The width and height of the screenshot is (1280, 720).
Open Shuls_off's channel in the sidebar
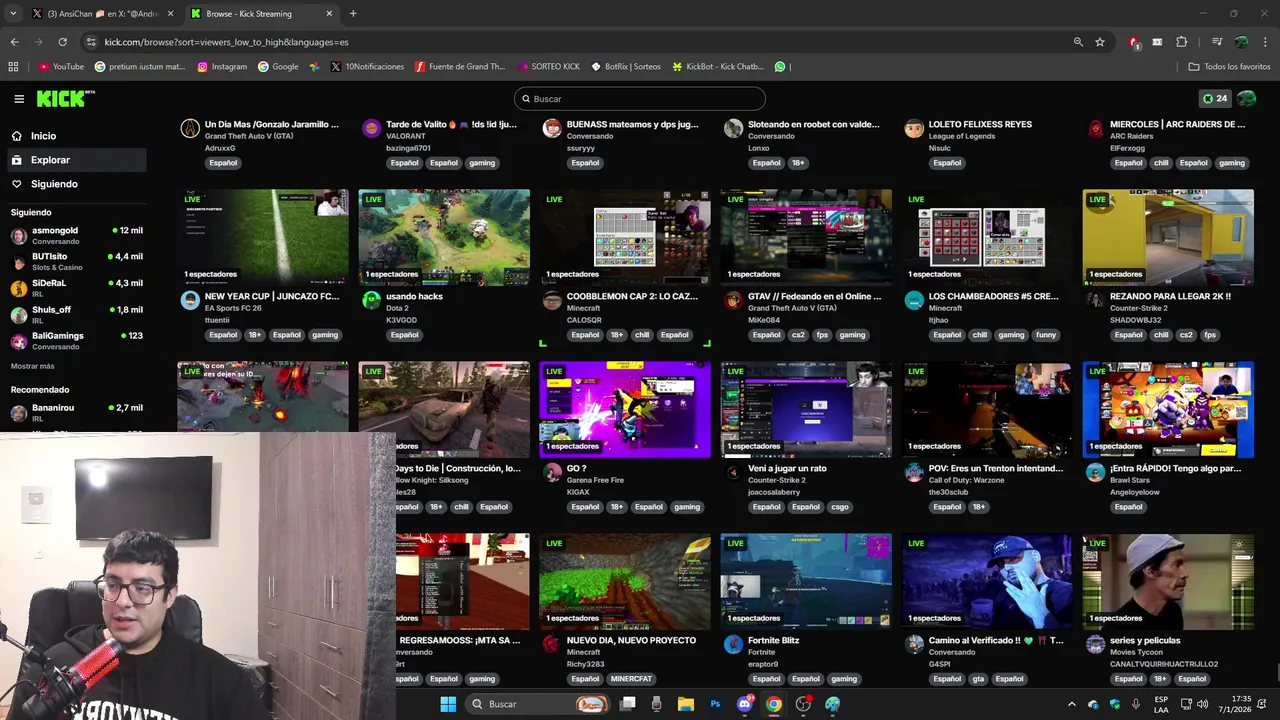click(x=76, y=314)
